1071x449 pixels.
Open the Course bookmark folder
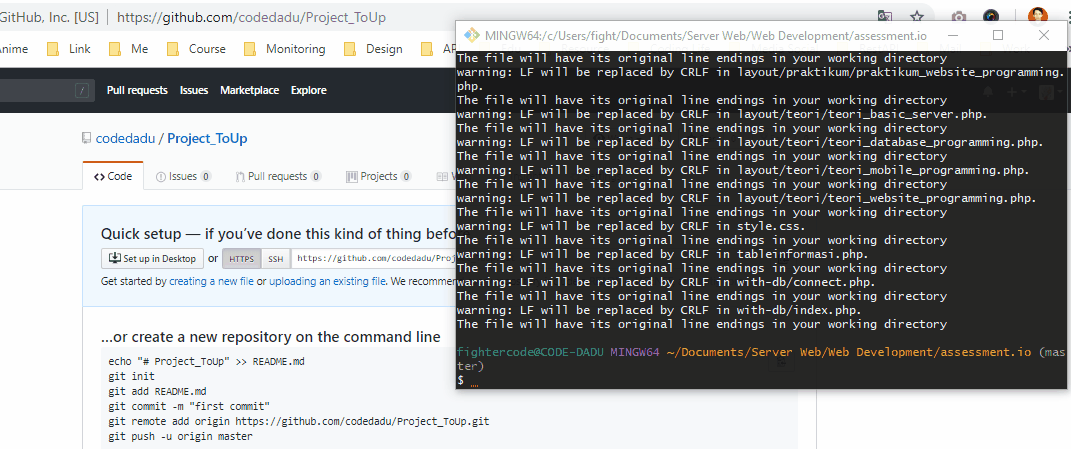196,49
